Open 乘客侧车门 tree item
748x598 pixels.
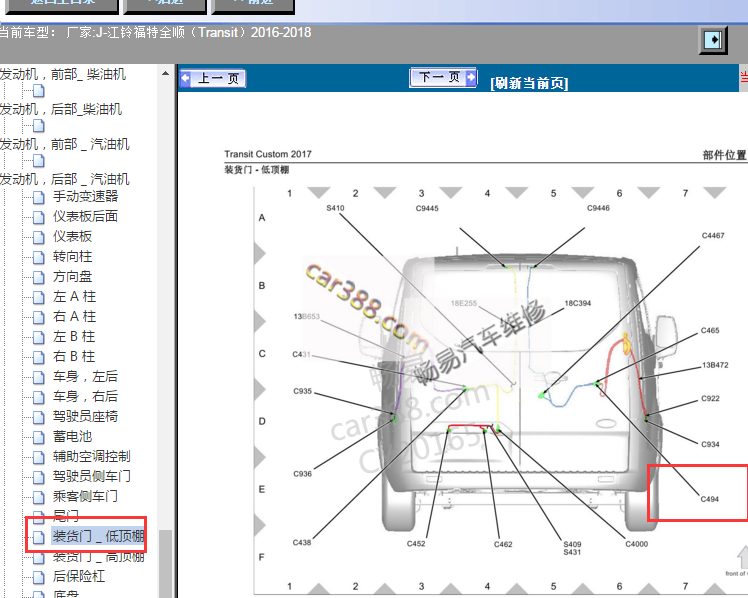[85, 497]
